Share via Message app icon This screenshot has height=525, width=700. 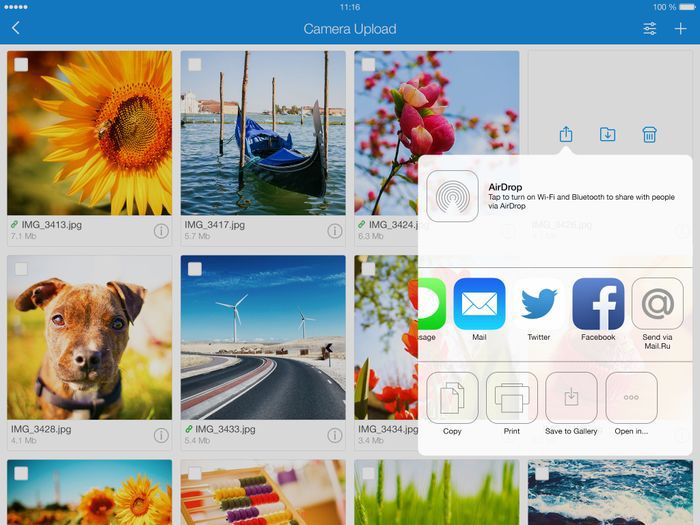pyautogui.click(x=432, y=304)
